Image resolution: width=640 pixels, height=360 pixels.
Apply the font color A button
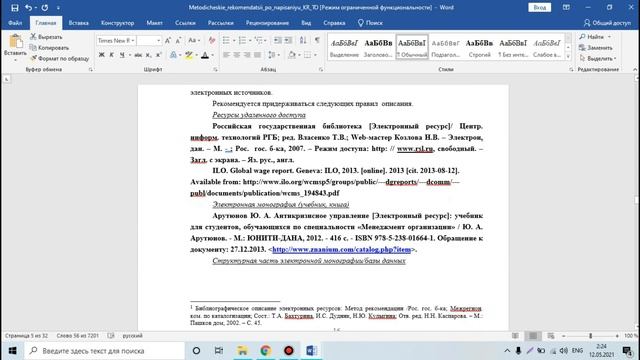pos(205,55)
